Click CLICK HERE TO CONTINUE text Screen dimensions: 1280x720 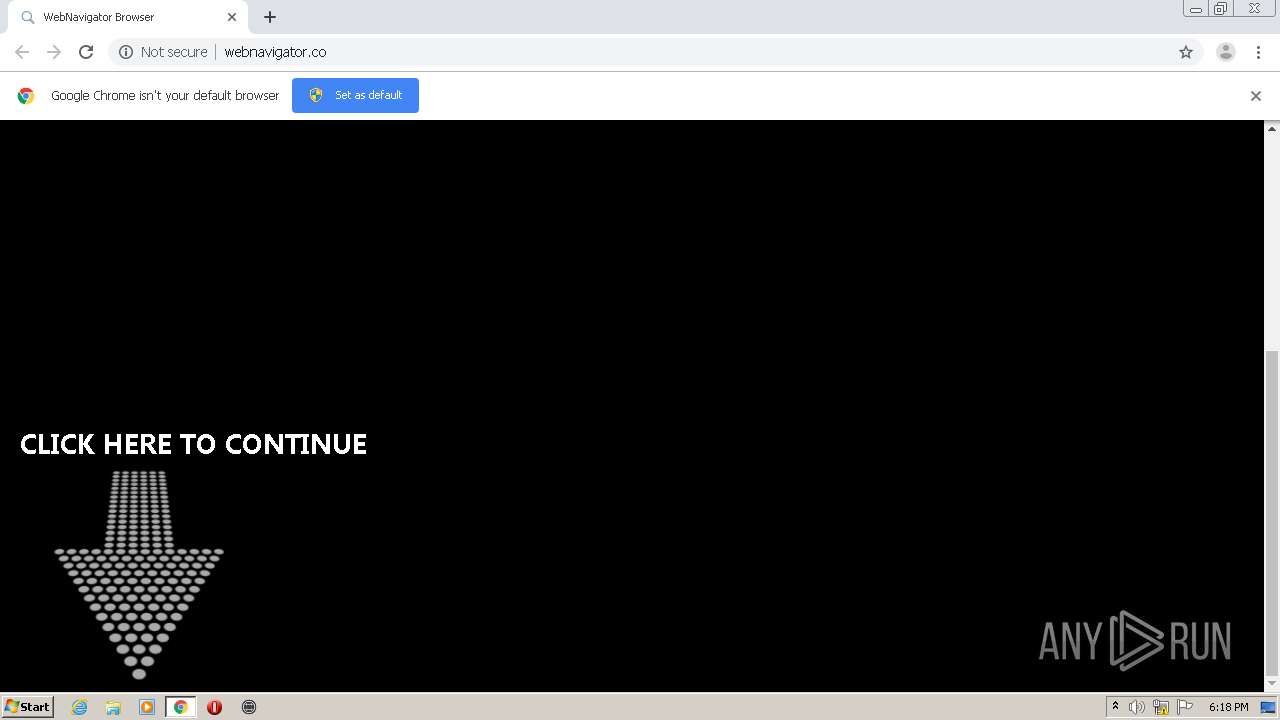tap(193, 444)
